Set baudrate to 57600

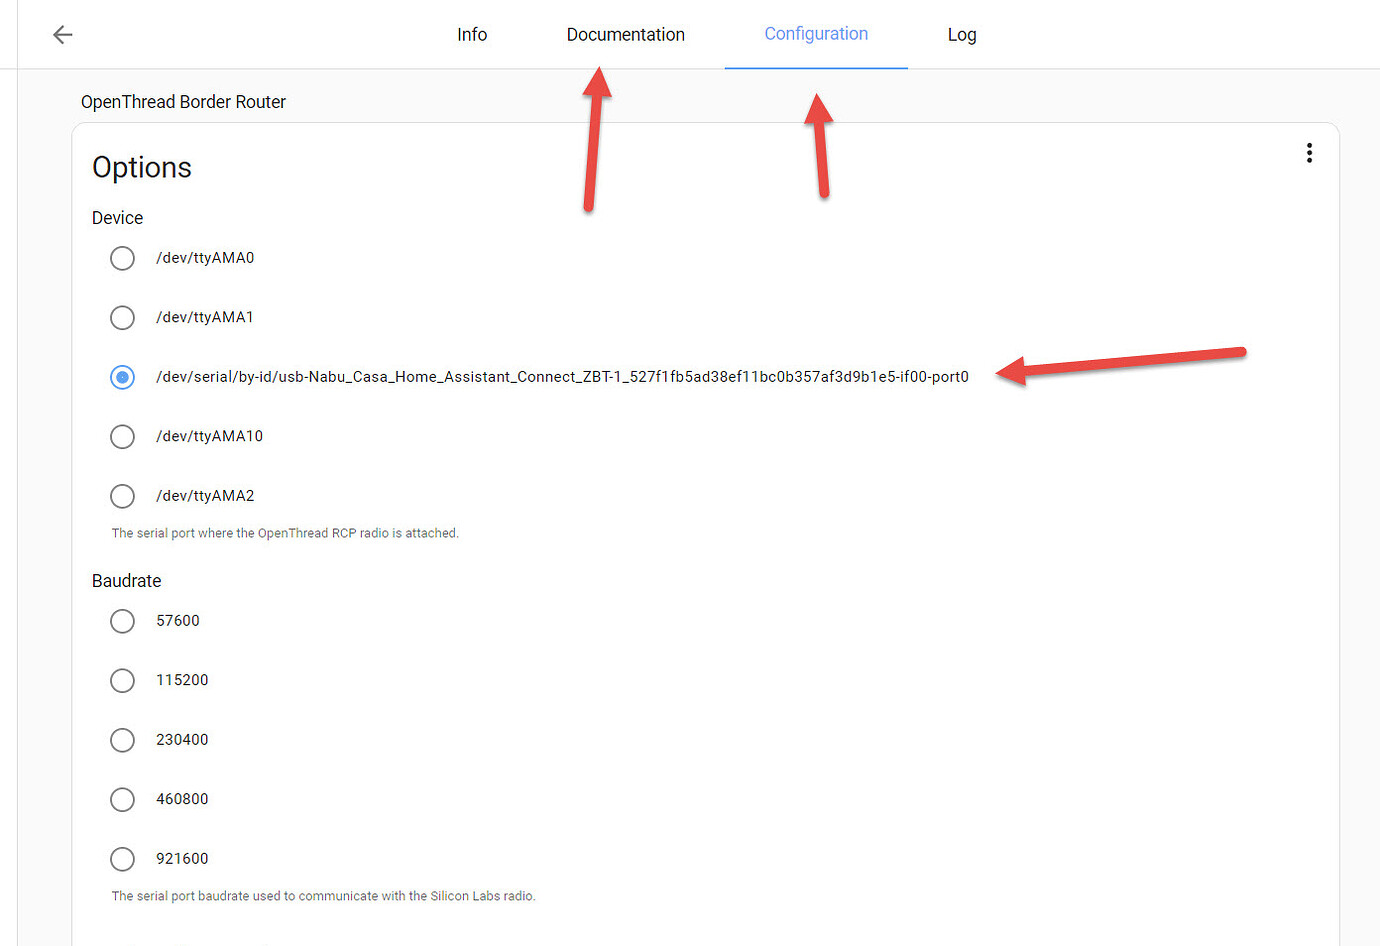(122, 621)
